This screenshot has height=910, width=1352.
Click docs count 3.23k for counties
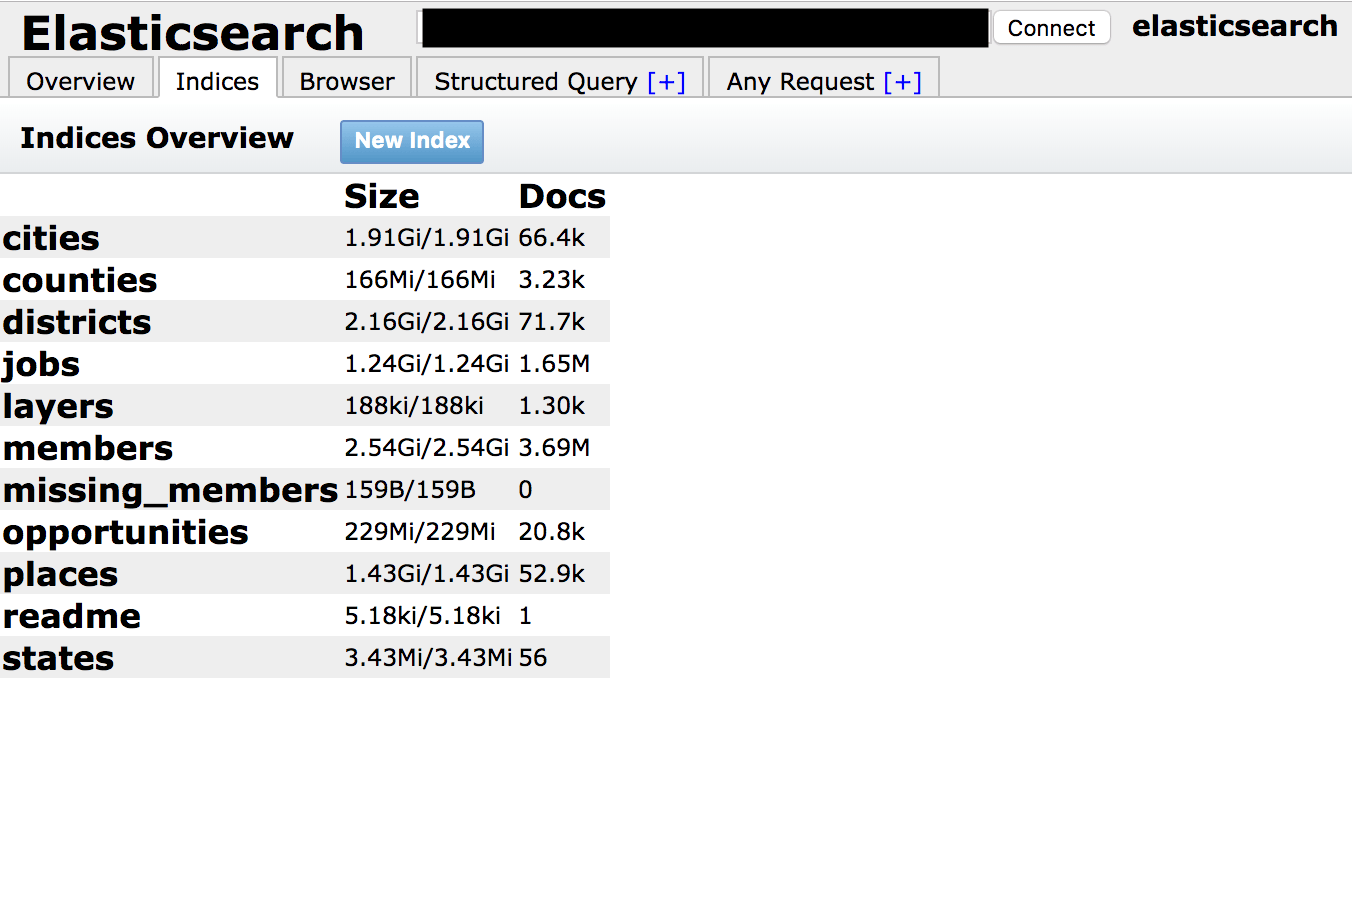[x=552, y=280]
